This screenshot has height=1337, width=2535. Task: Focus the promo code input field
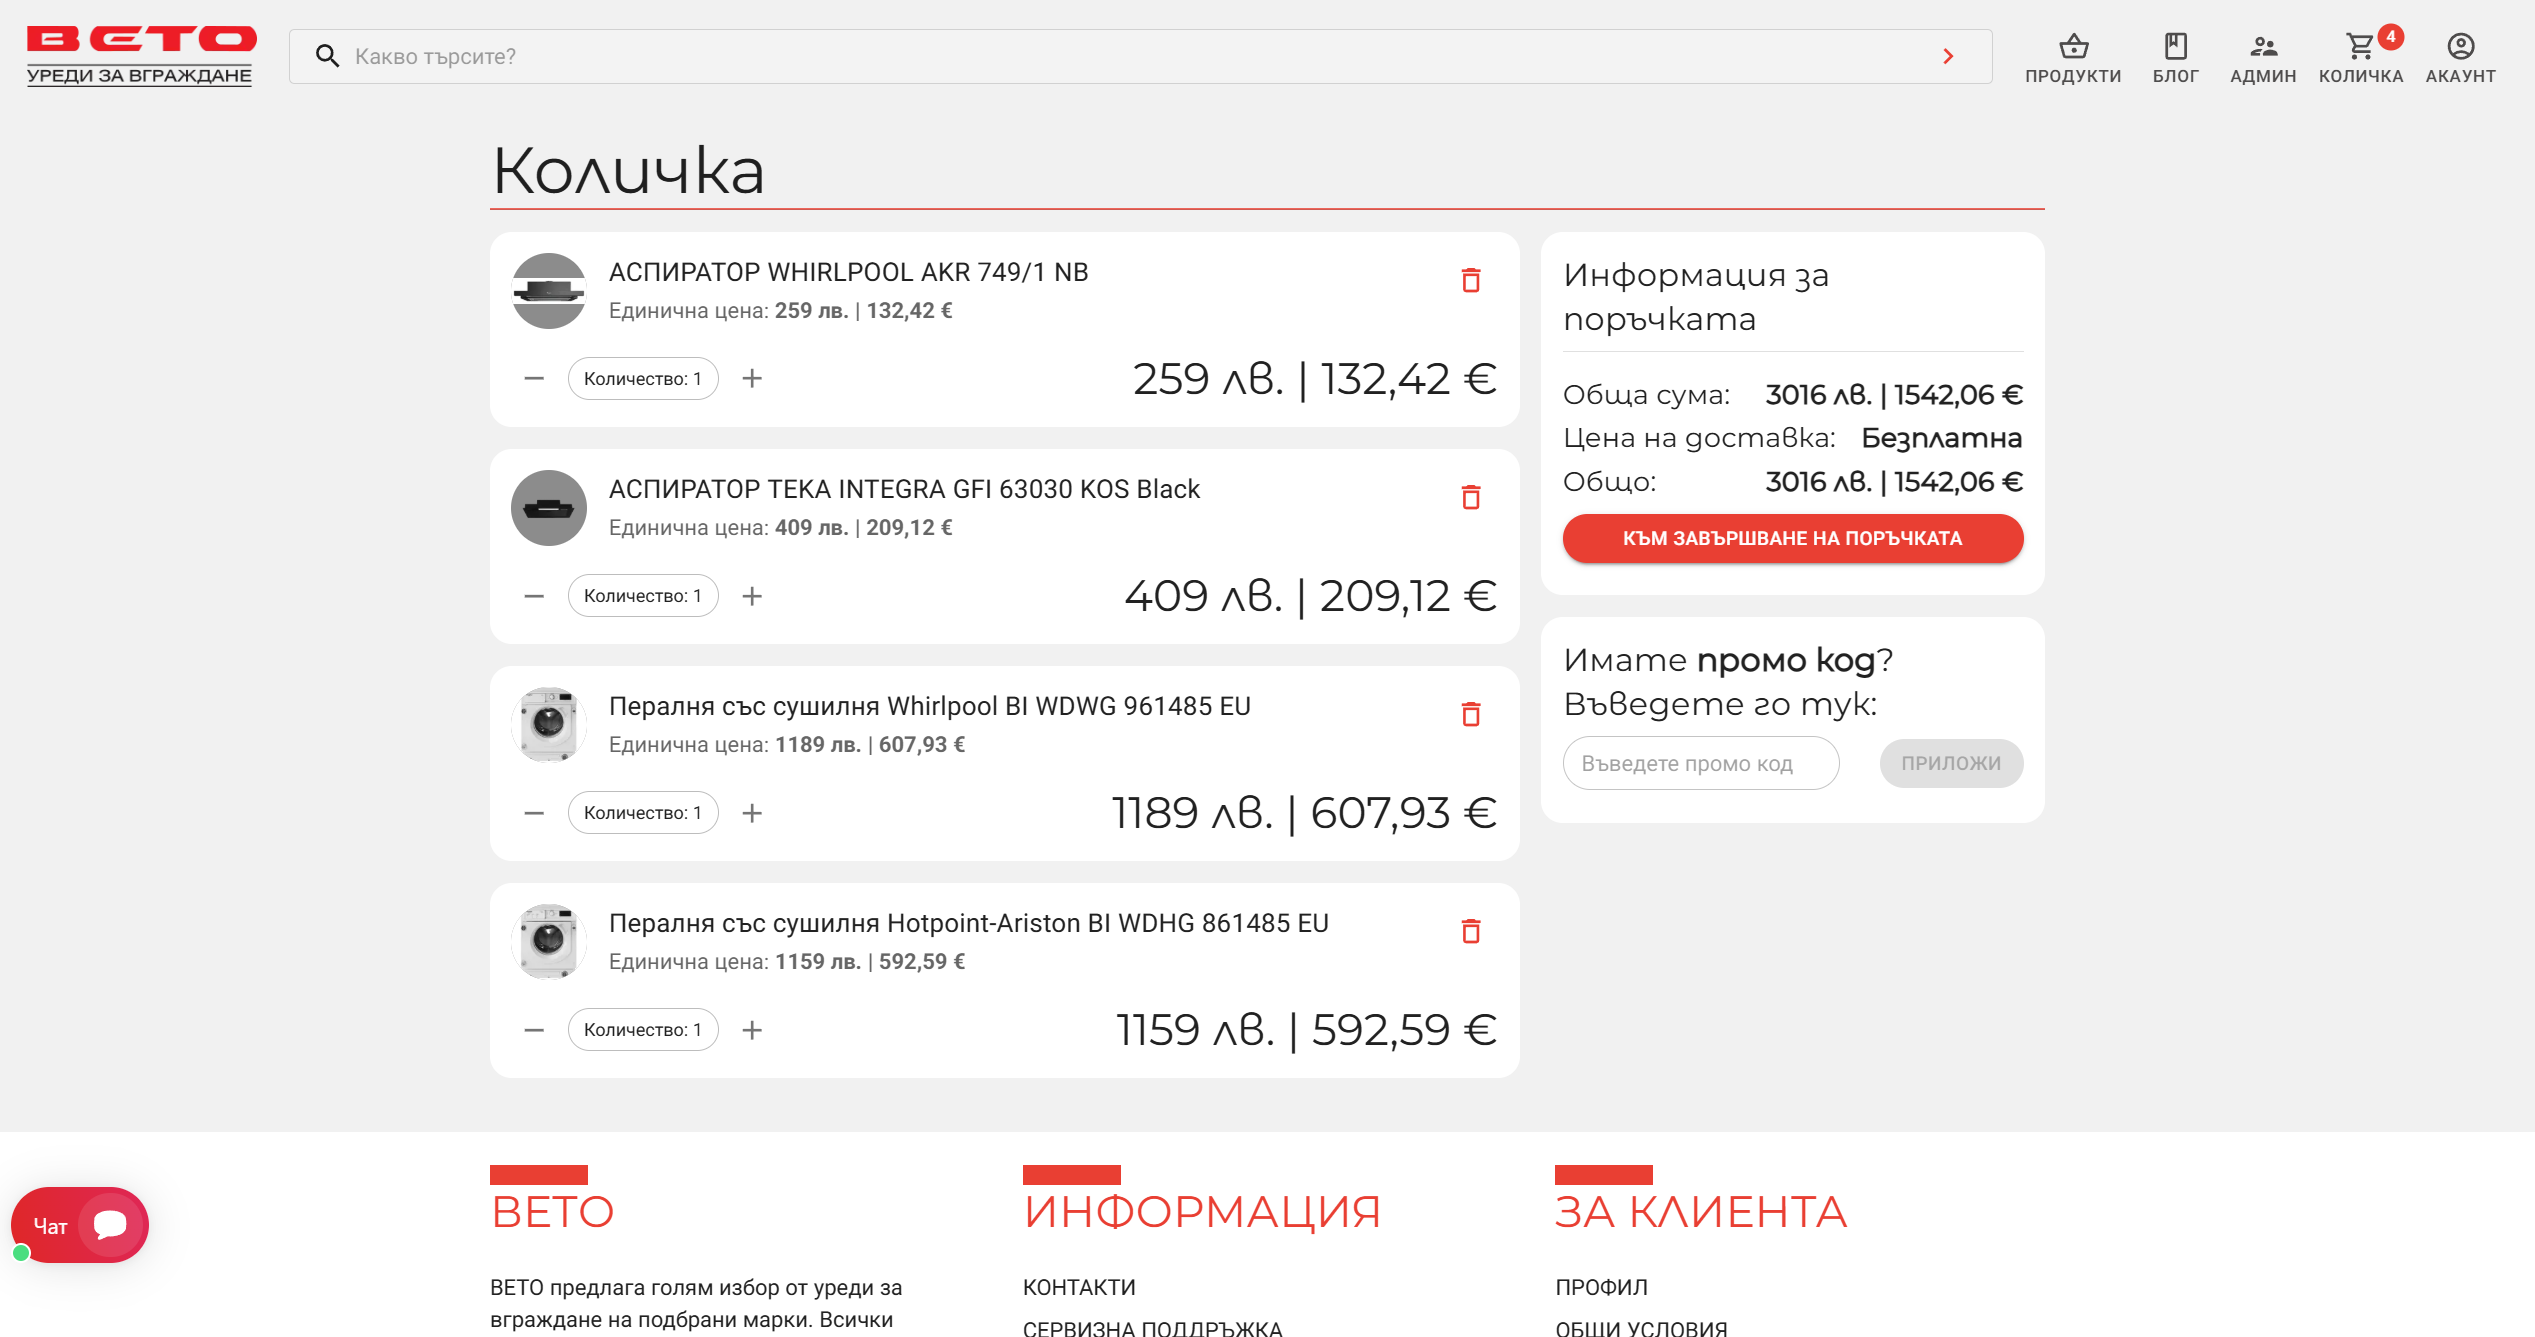1701,764
